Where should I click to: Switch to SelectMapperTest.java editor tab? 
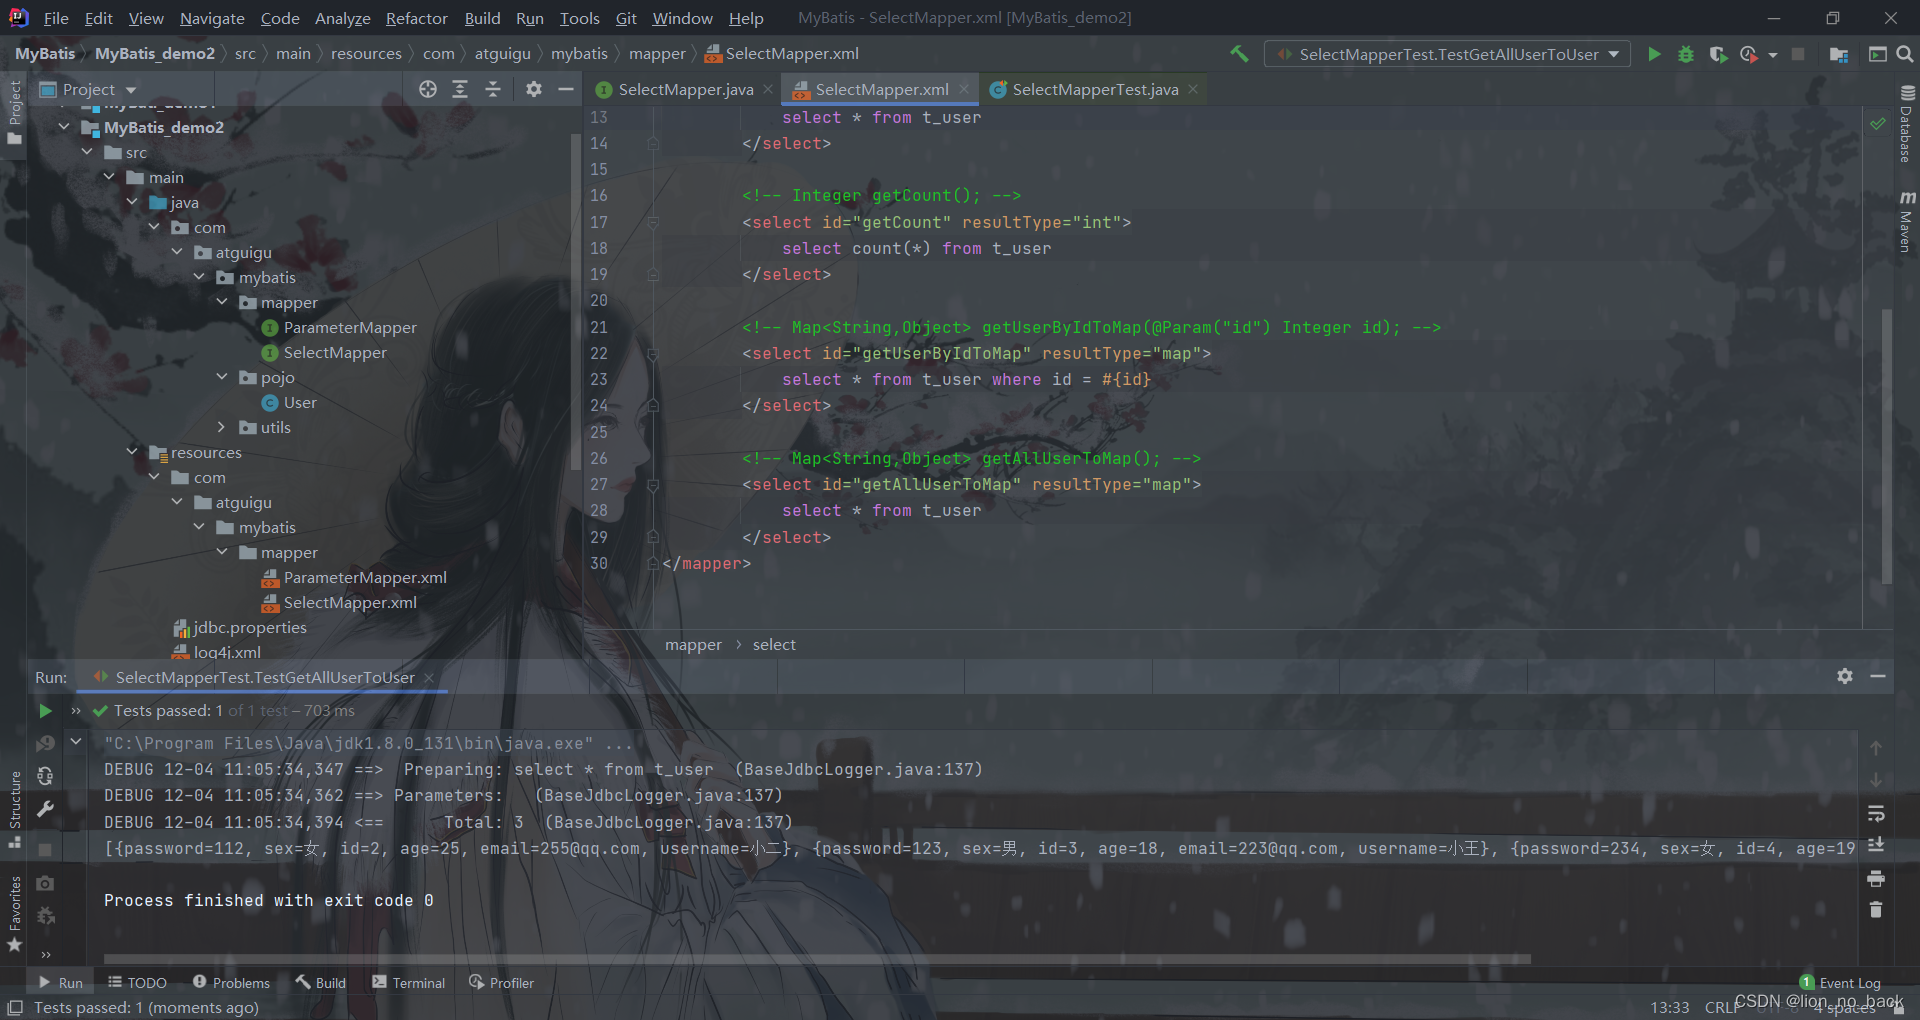1095,89
